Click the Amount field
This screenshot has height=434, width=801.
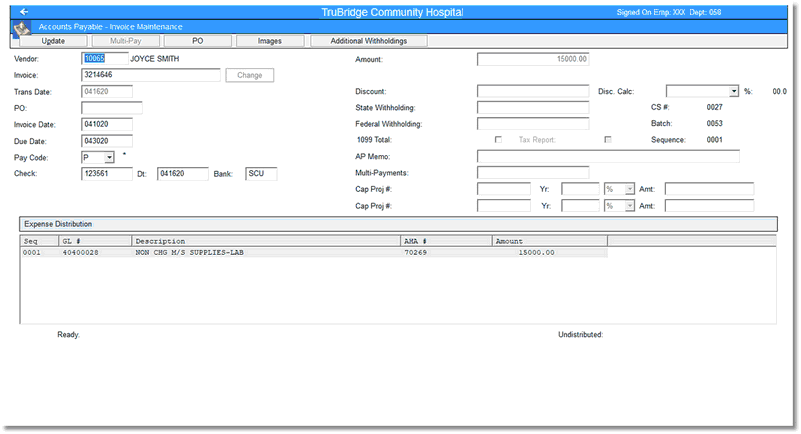point(533,59)
